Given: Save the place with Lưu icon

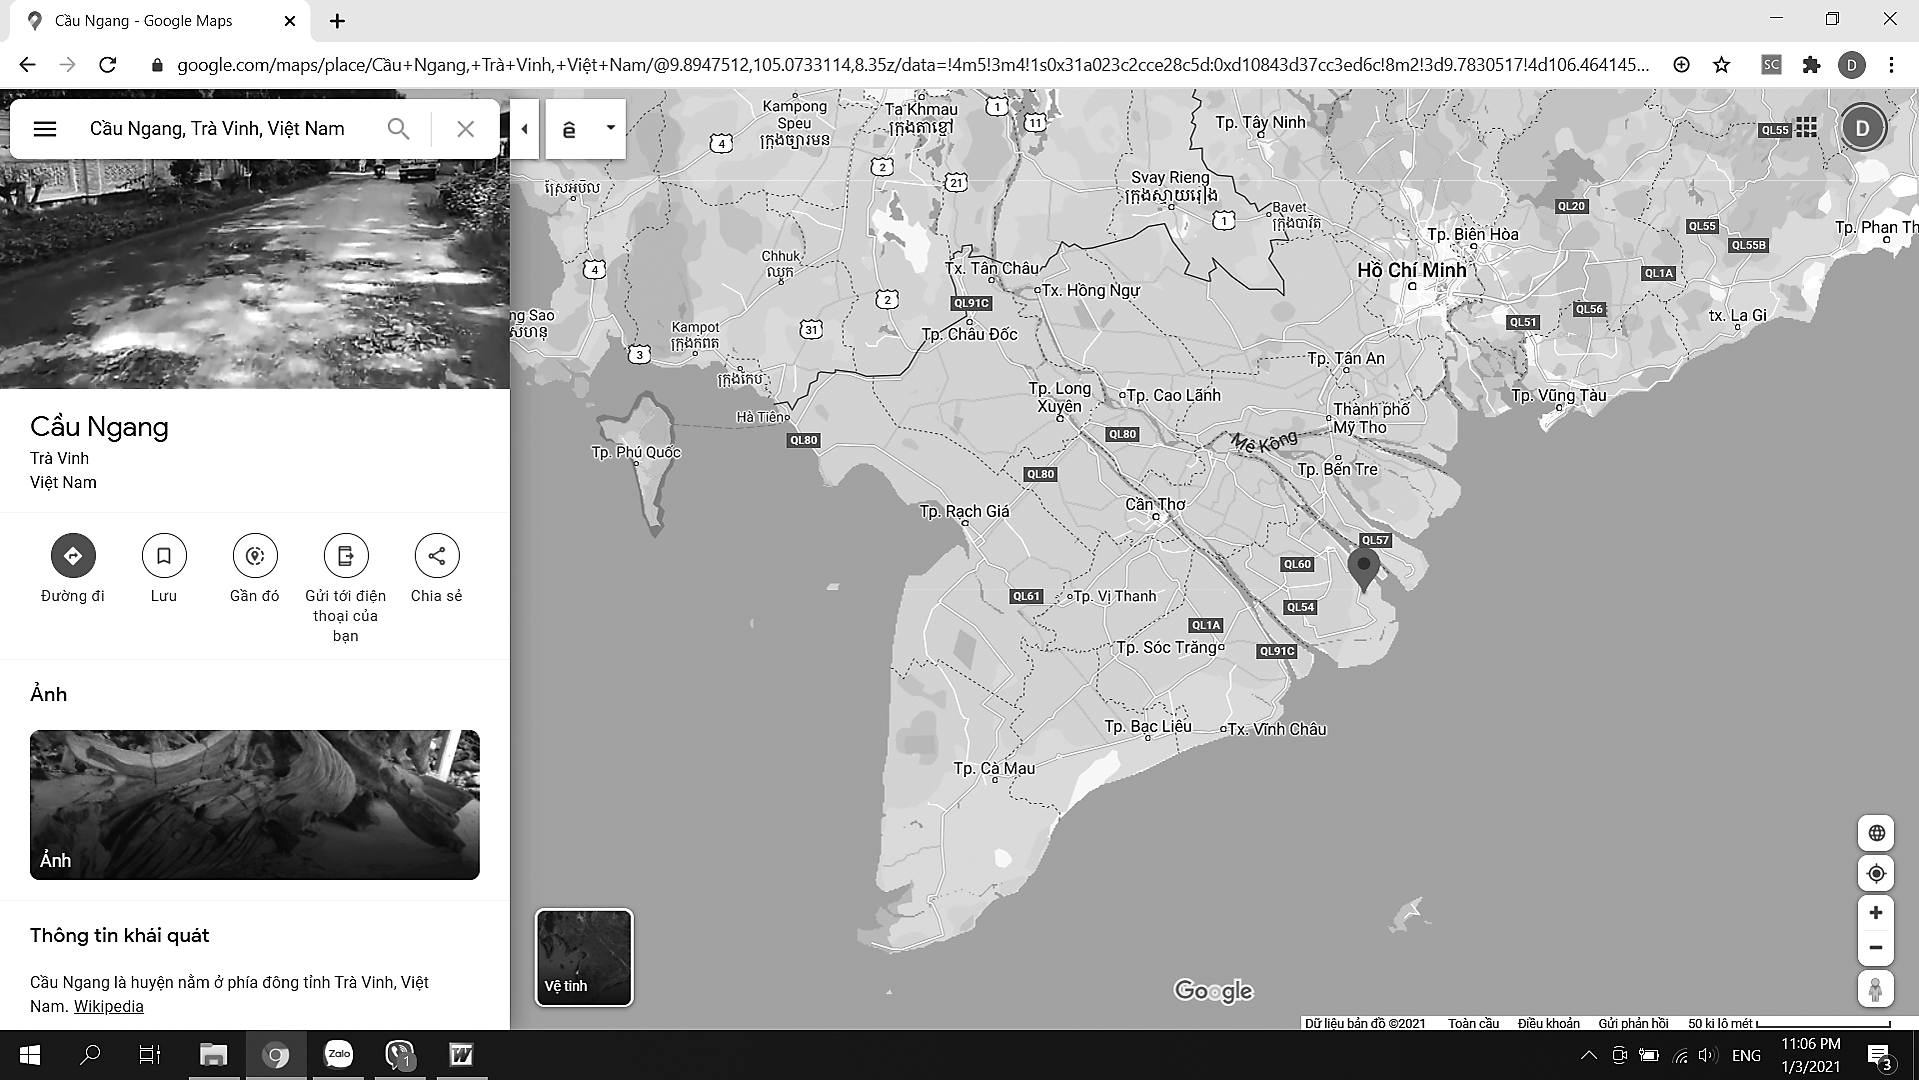Looking at the screenshot, I should (x=164, y=556).
